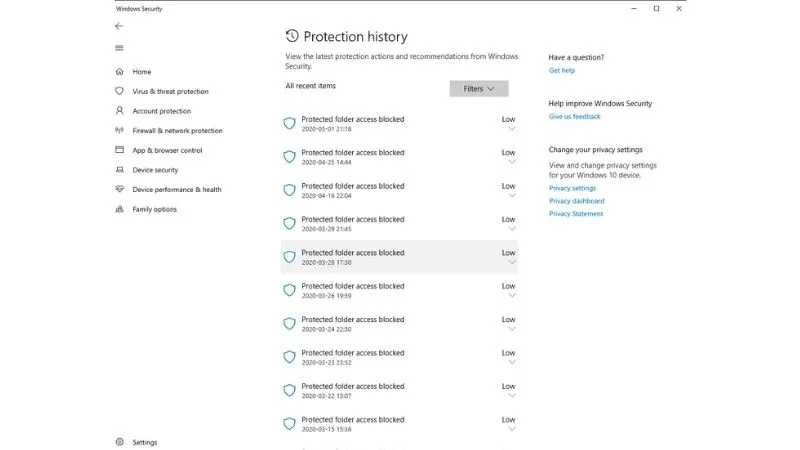Viewport: 800px width, 450px height.
Task: Click shield icon of 2020-03-28 17:30 entry
Action: pyautogui.click(x=289, y=257)
